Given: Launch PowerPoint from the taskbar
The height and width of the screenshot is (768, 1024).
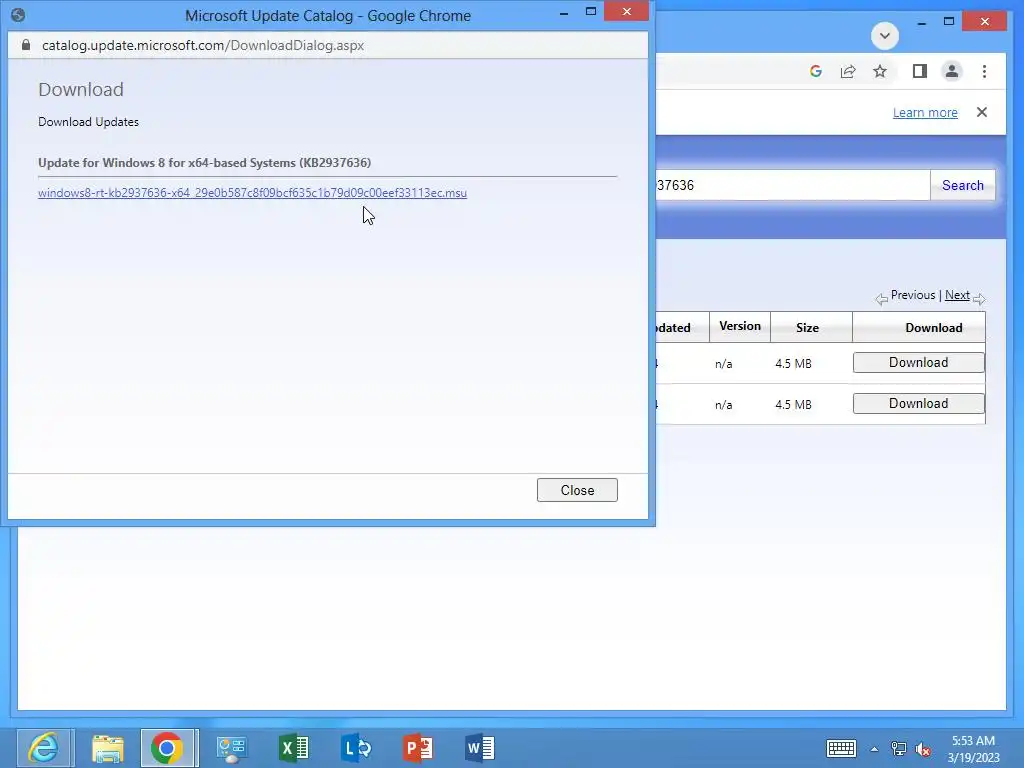Looking at the screenshot, I should [418, 748].
